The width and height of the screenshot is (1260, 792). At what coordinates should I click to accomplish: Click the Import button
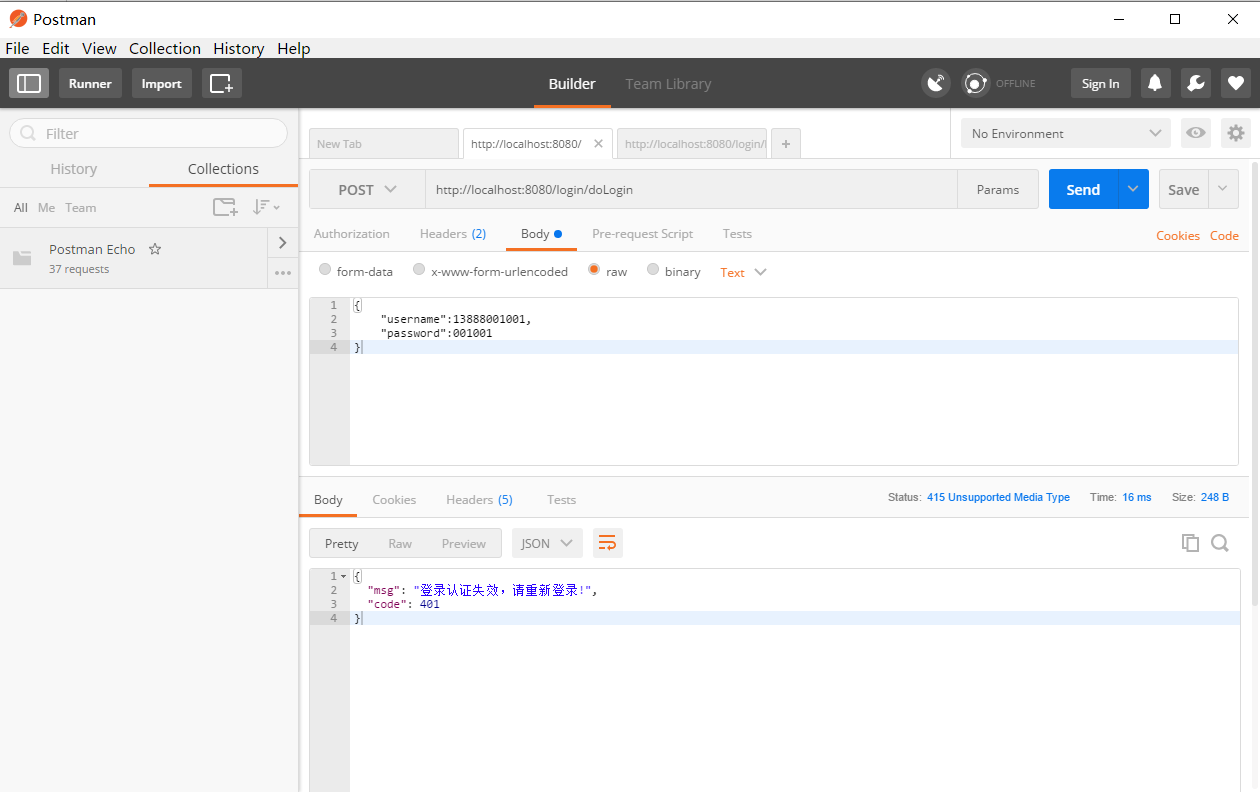(161, 83)
